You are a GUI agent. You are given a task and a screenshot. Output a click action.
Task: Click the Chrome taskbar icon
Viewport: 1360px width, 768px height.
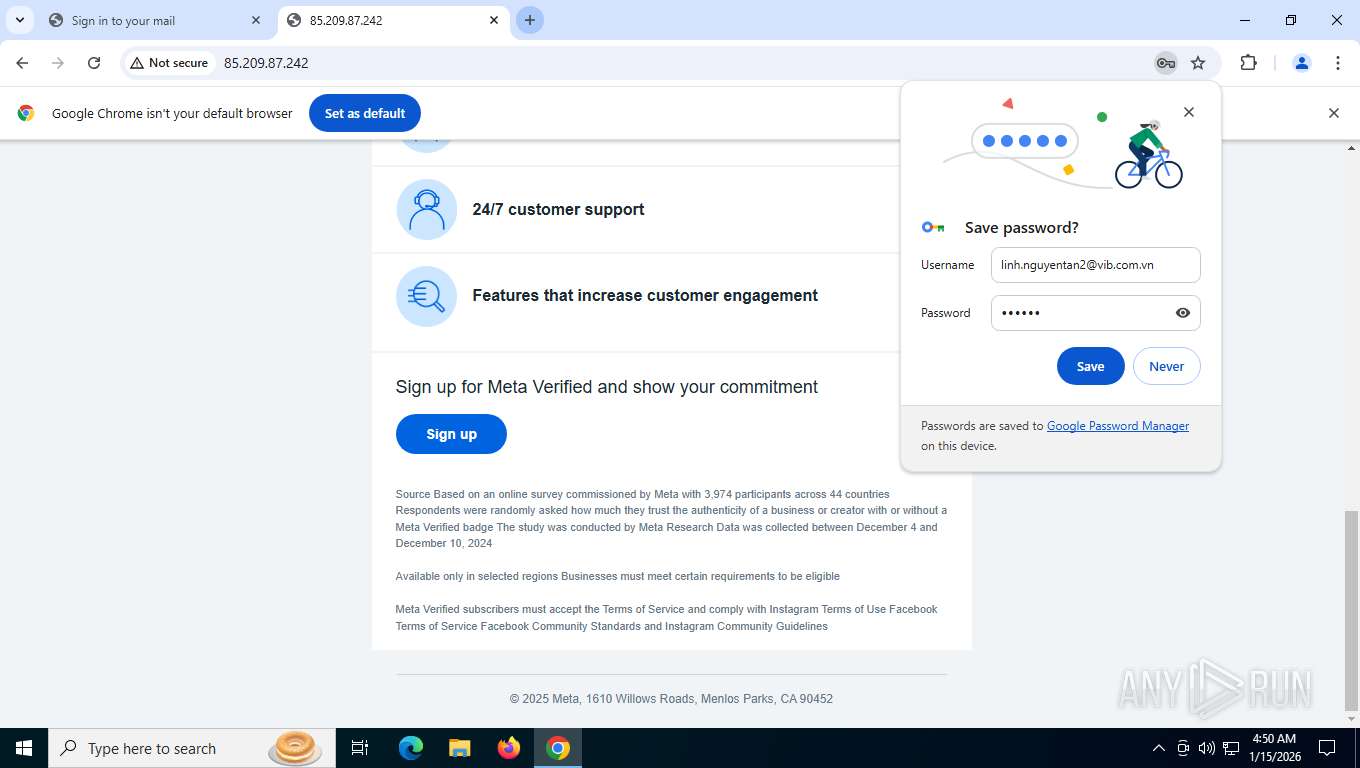coord(558,748)
